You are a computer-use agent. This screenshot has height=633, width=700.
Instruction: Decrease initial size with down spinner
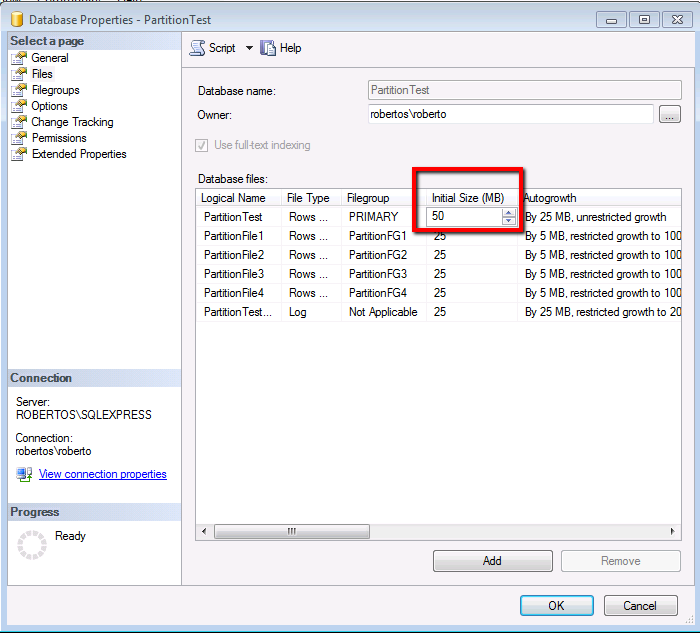(508, 221)
